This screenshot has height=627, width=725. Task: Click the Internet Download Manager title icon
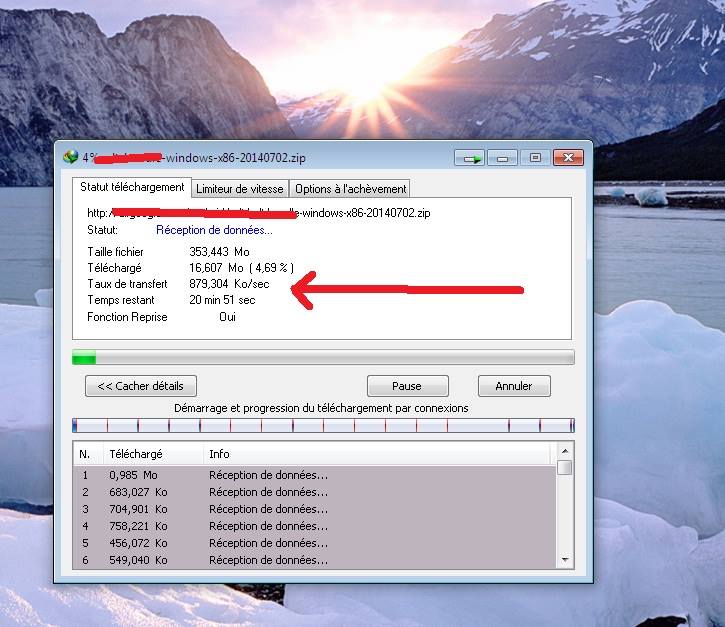click(71, 157)
